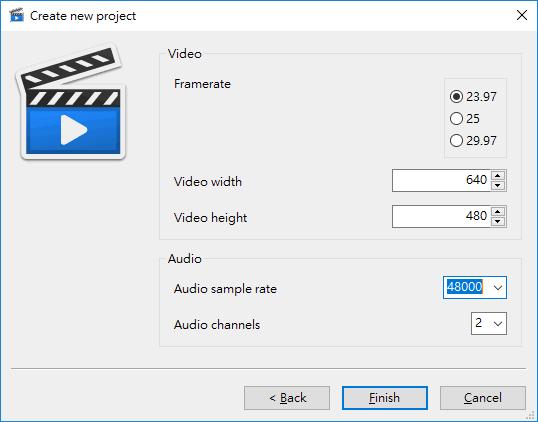Increase Video width with the up arrow

(498, 176)
